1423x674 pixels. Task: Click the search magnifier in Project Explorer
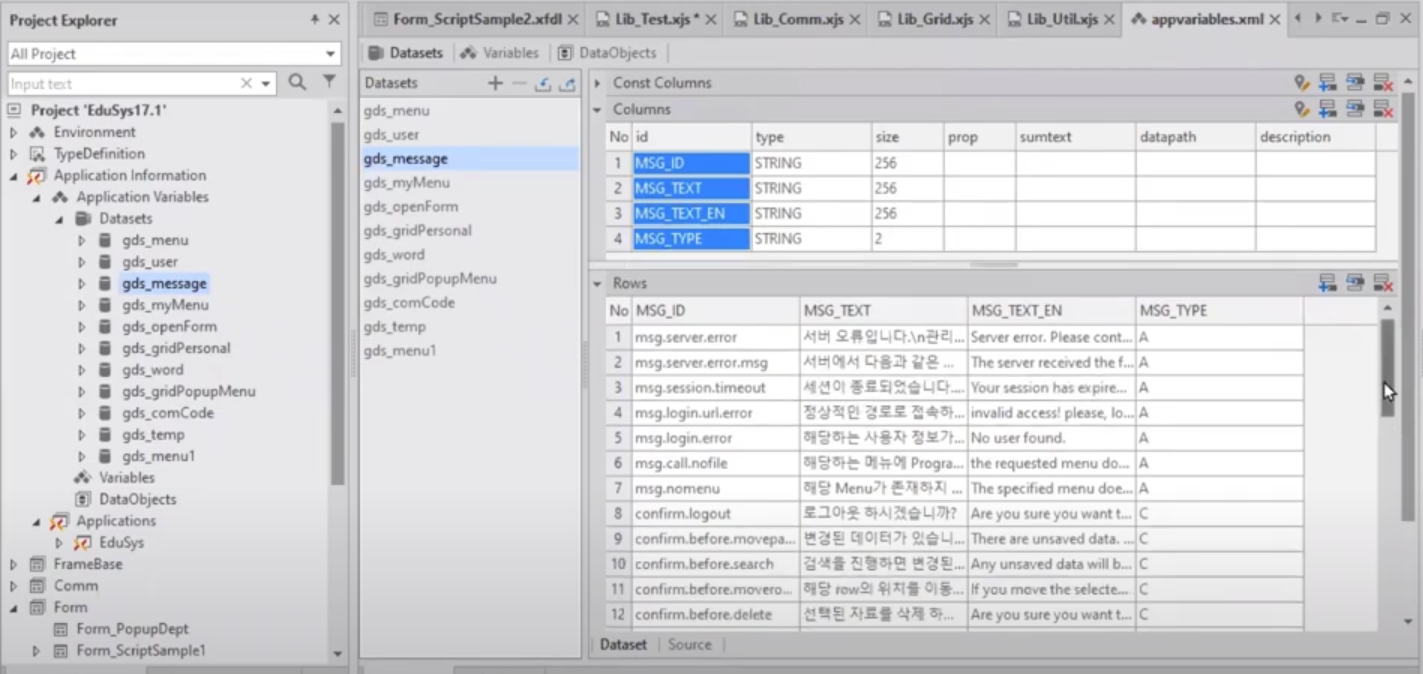click(x=297, y=83)
